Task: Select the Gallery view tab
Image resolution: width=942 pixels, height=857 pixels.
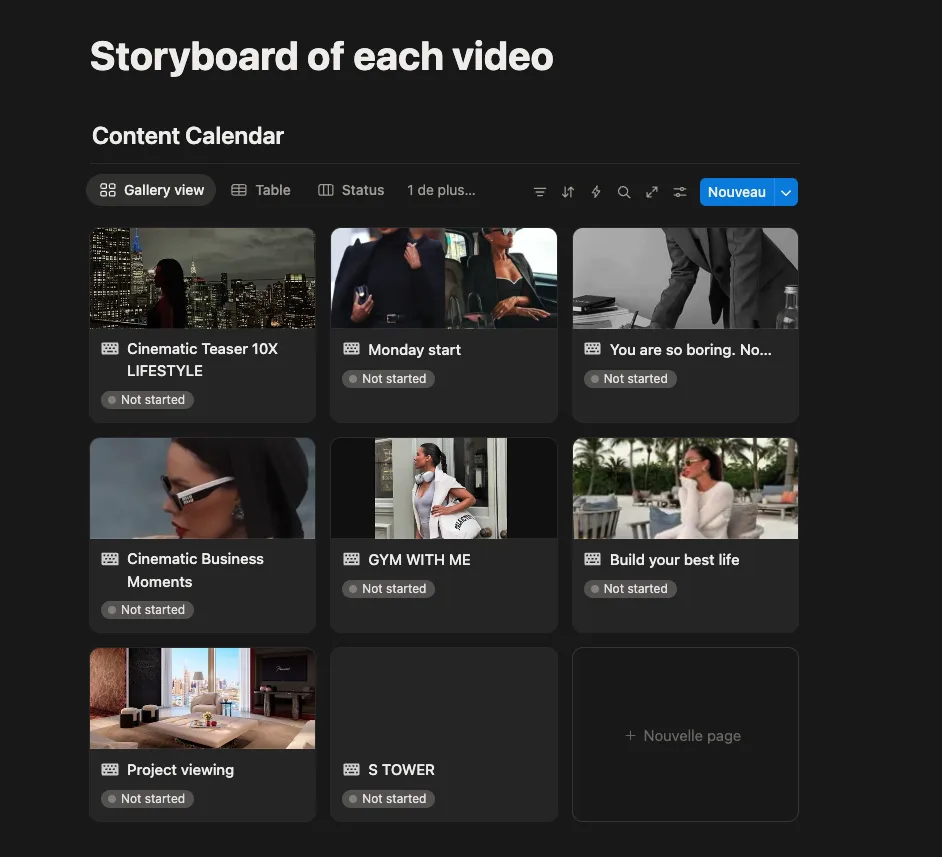Action: pyautogui.click(x=151, y=190)
